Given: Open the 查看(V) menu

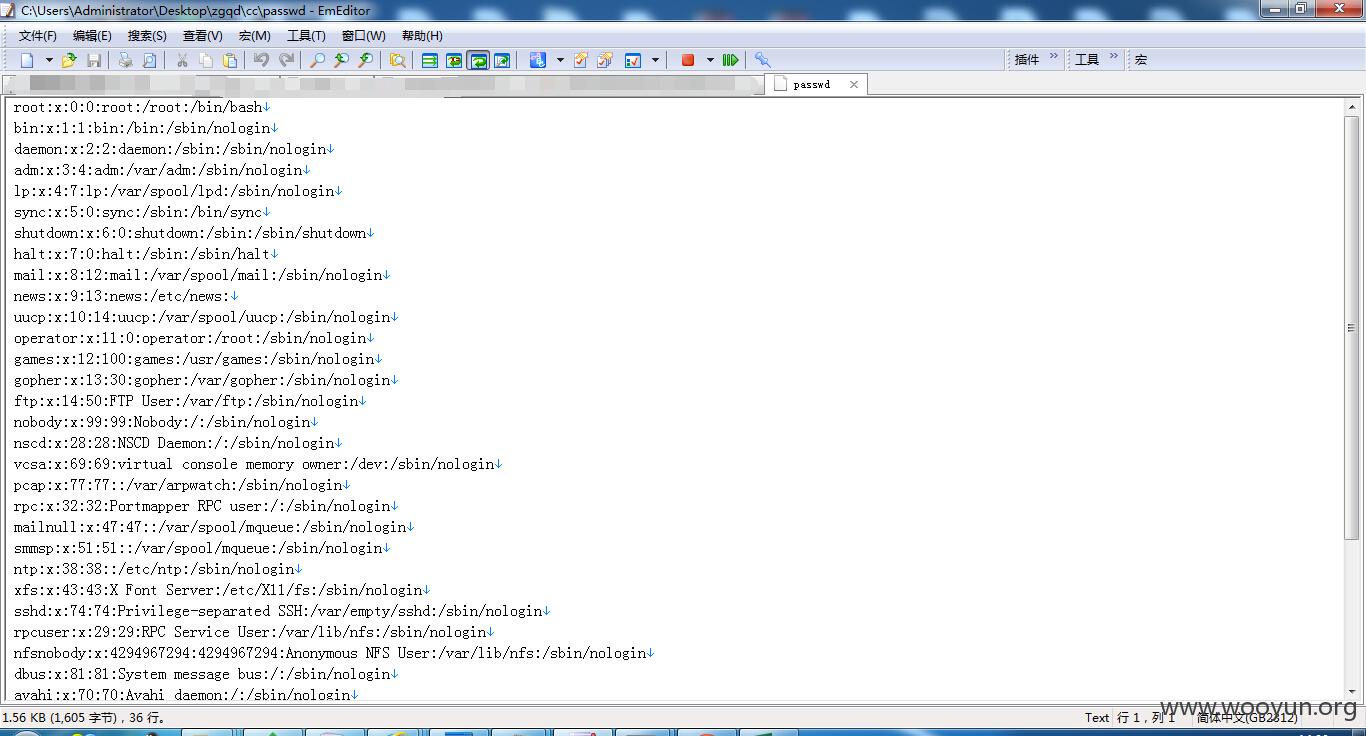Looking at the screenshot, I should (x=202, y=35).
